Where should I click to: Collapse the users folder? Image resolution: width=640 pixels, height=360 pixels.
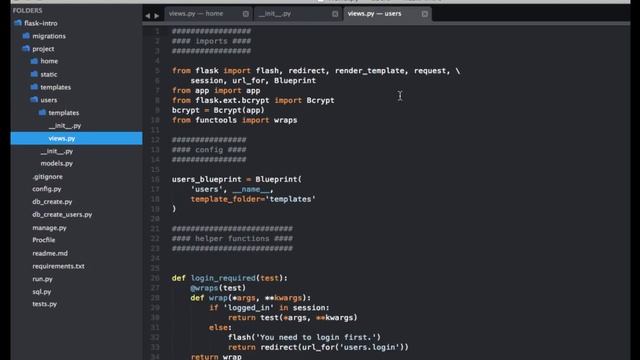[49, 100]
